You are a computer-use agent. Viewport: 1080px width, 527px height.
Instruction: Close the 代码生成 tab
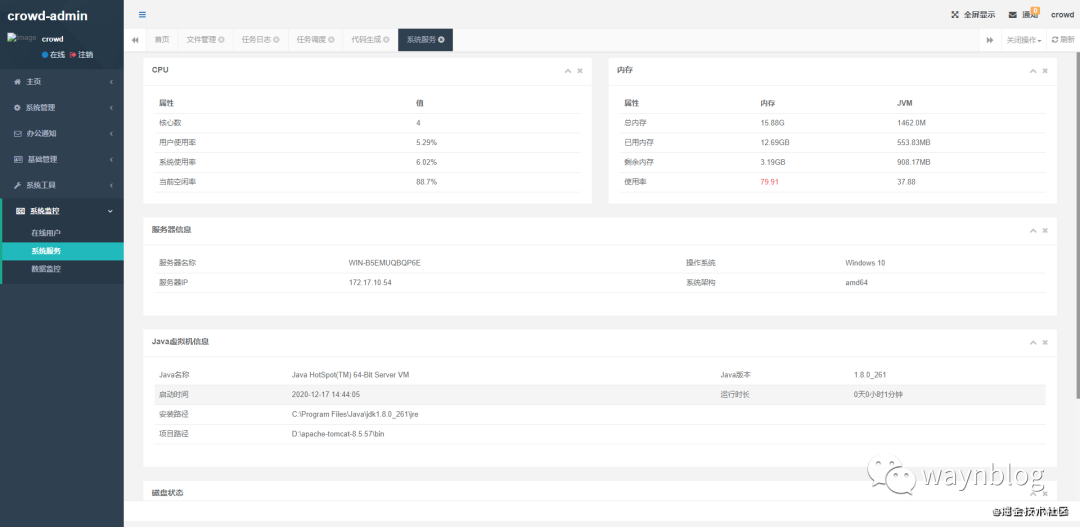[386, 40]
